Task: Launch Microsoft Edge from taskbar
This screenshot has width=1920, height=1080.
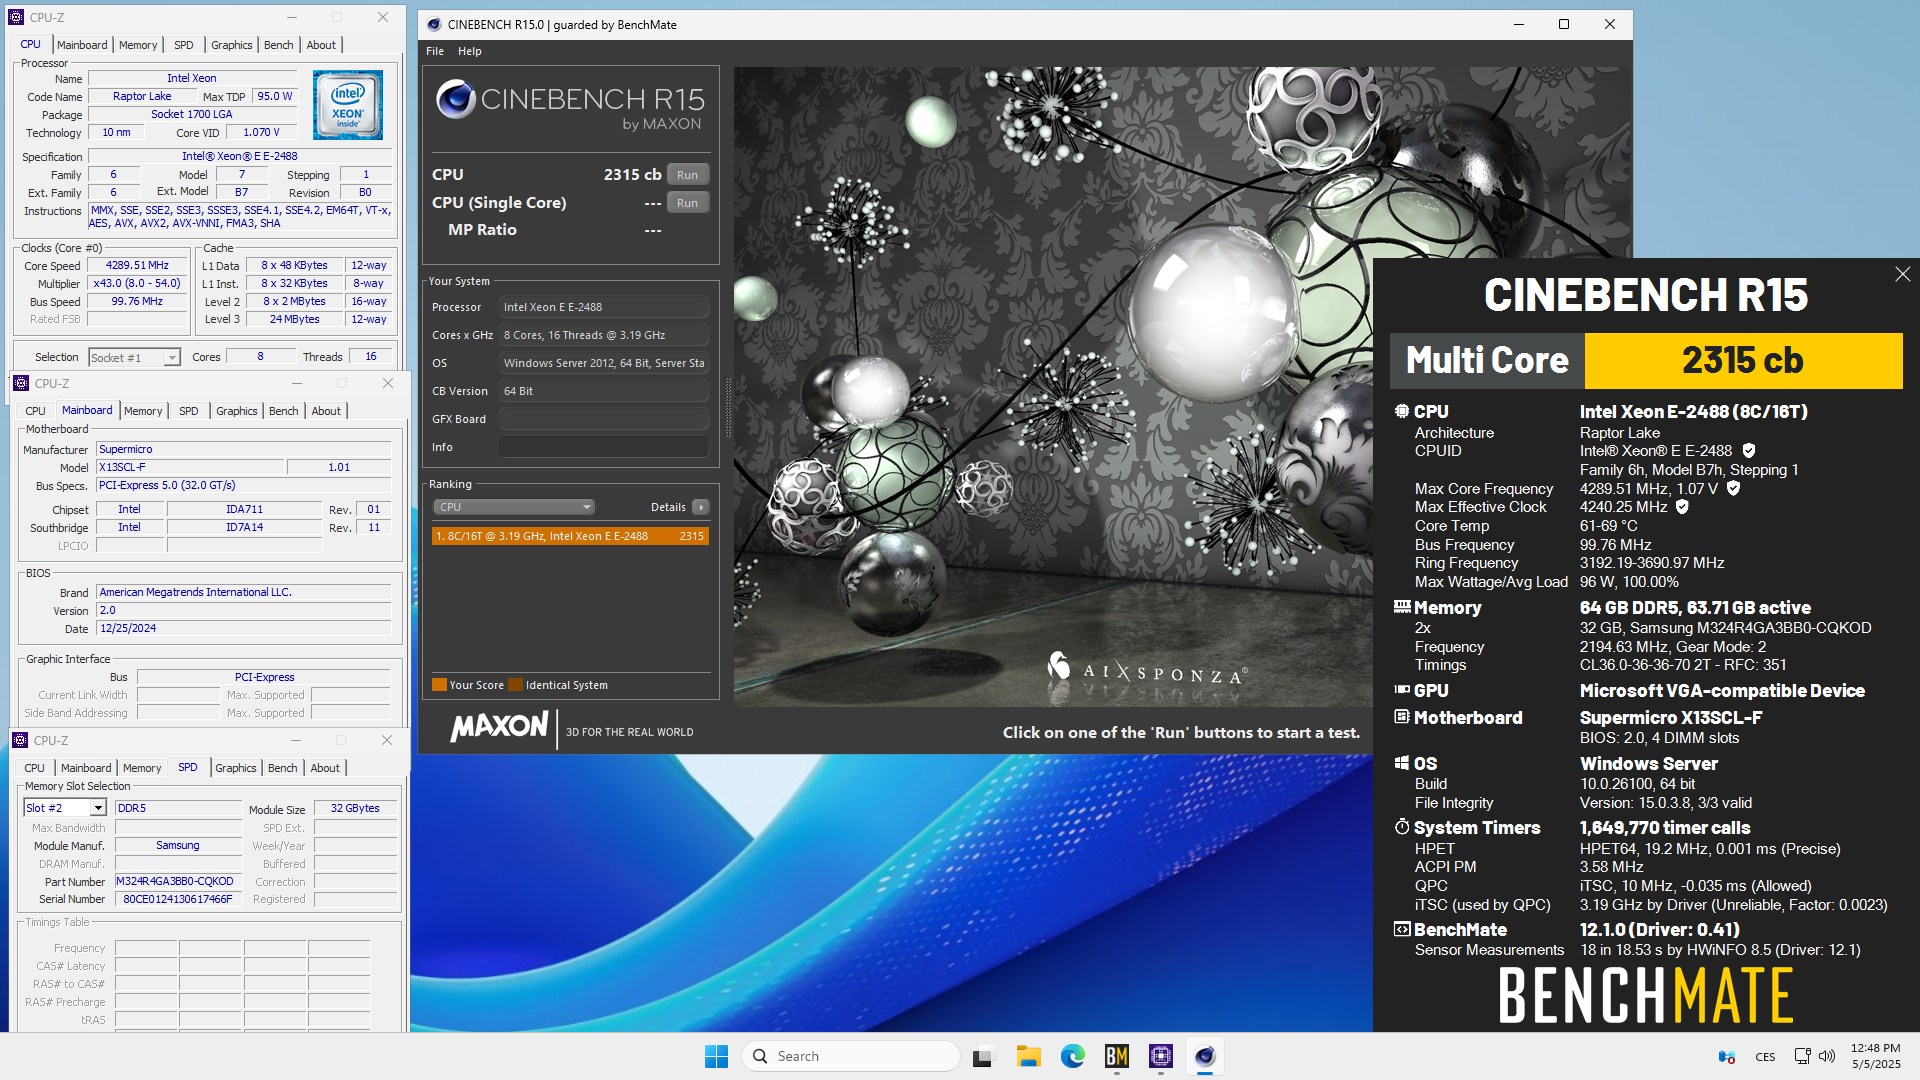Action: [1072, 1056]
